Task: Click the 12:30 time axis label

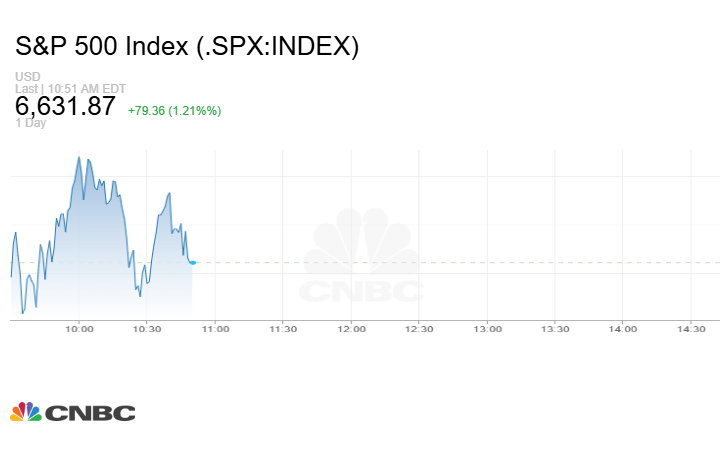Action: (x=419, y=329)
